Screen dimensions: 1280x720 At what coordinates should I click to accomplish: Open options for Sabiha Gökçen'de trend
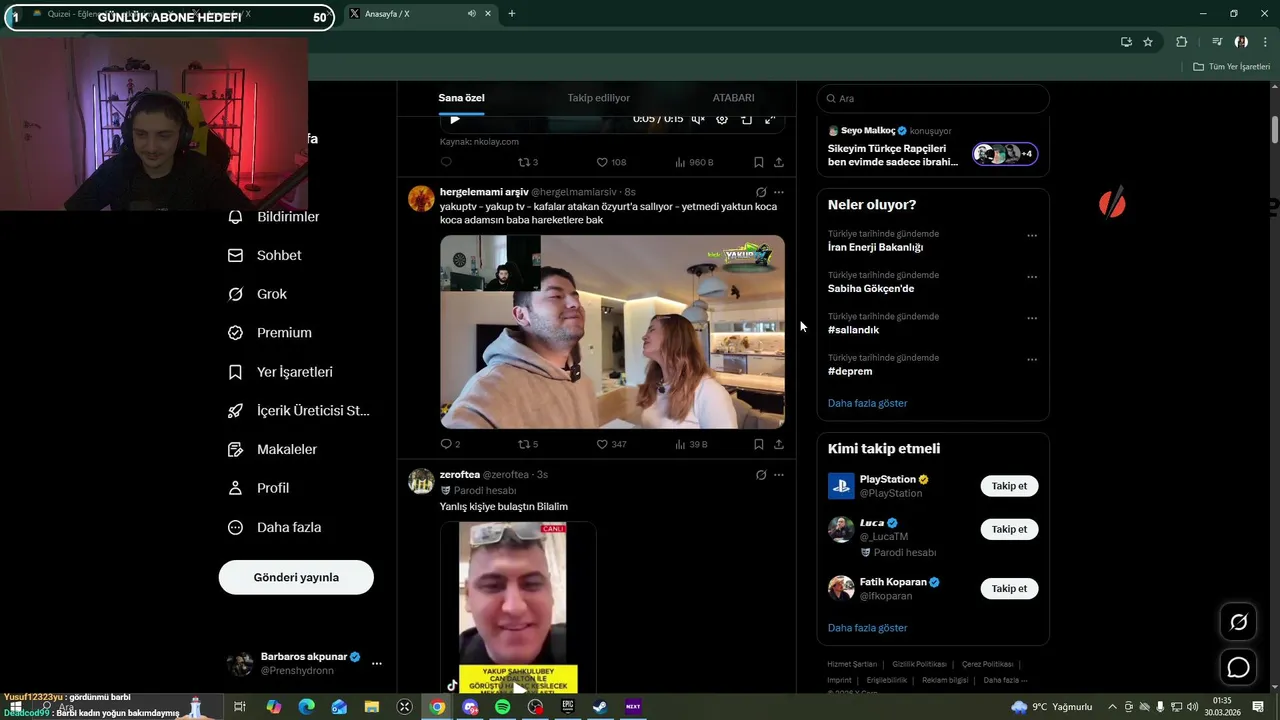coord(1032,277)
